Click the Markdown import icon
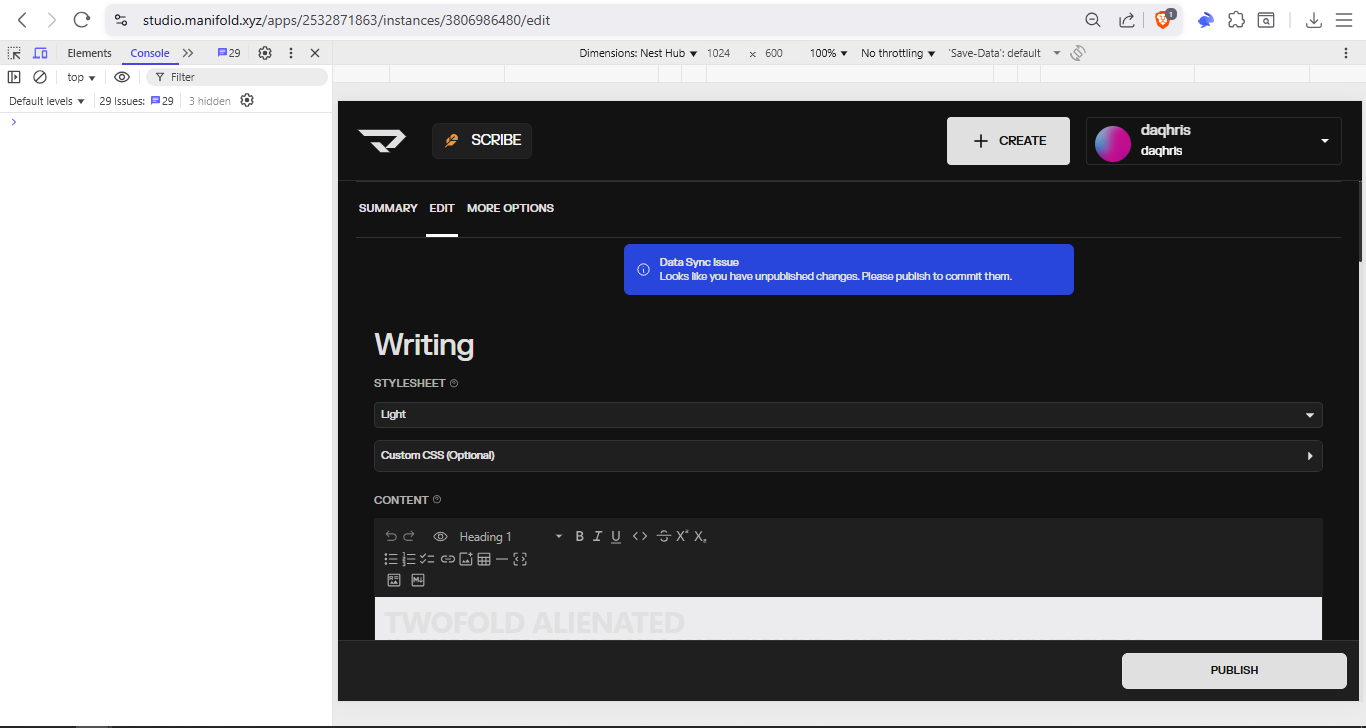Viewport: 1366px width, 728px height. (418, 580)
